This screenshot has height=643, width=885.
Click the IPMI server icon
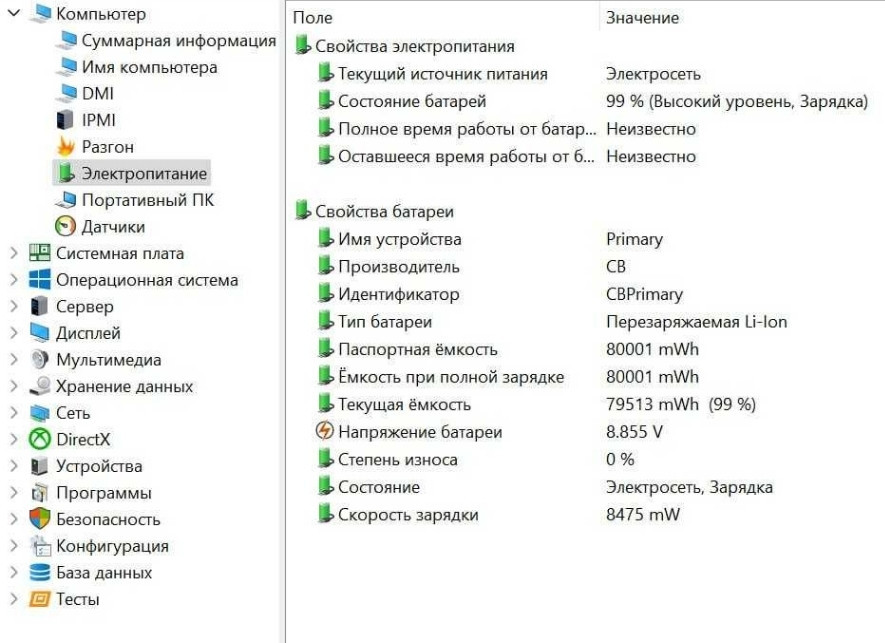tap(65, 120)
